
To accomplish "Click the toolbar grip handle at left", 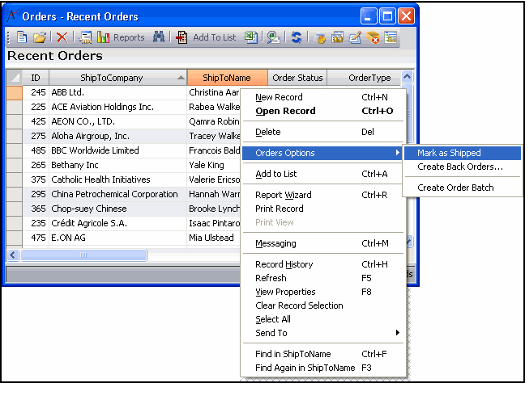I will (9, 37).
